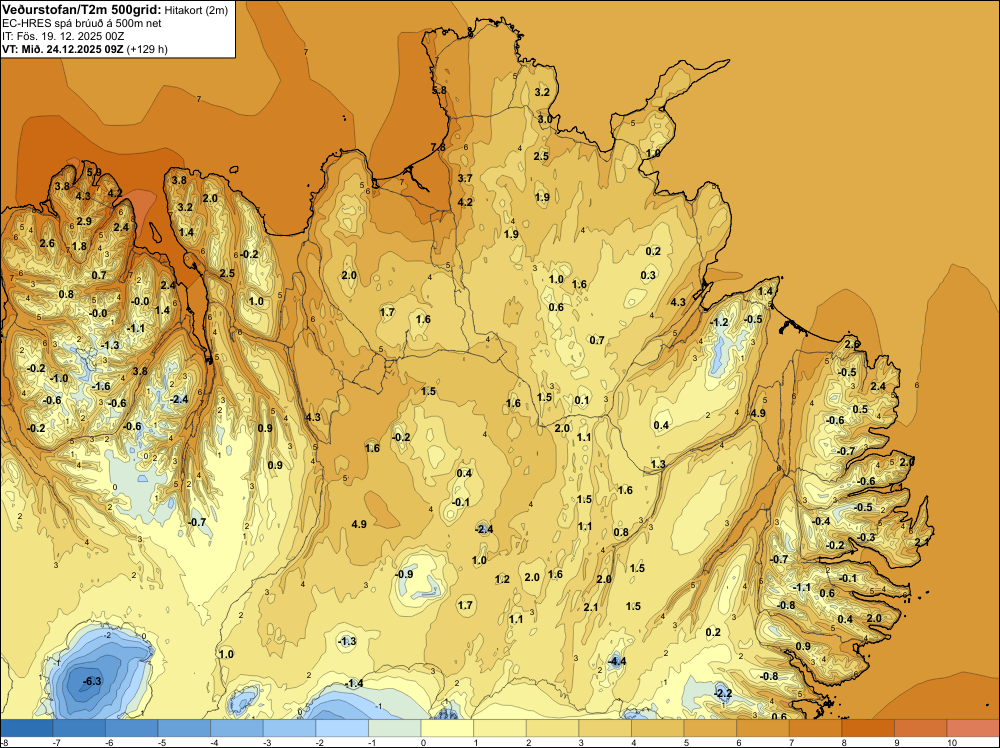Click the init time 'IT: Fös. 19. 12. 2025 00Z'
This screenshot has height=748, width=1000.
coord(63,36)
